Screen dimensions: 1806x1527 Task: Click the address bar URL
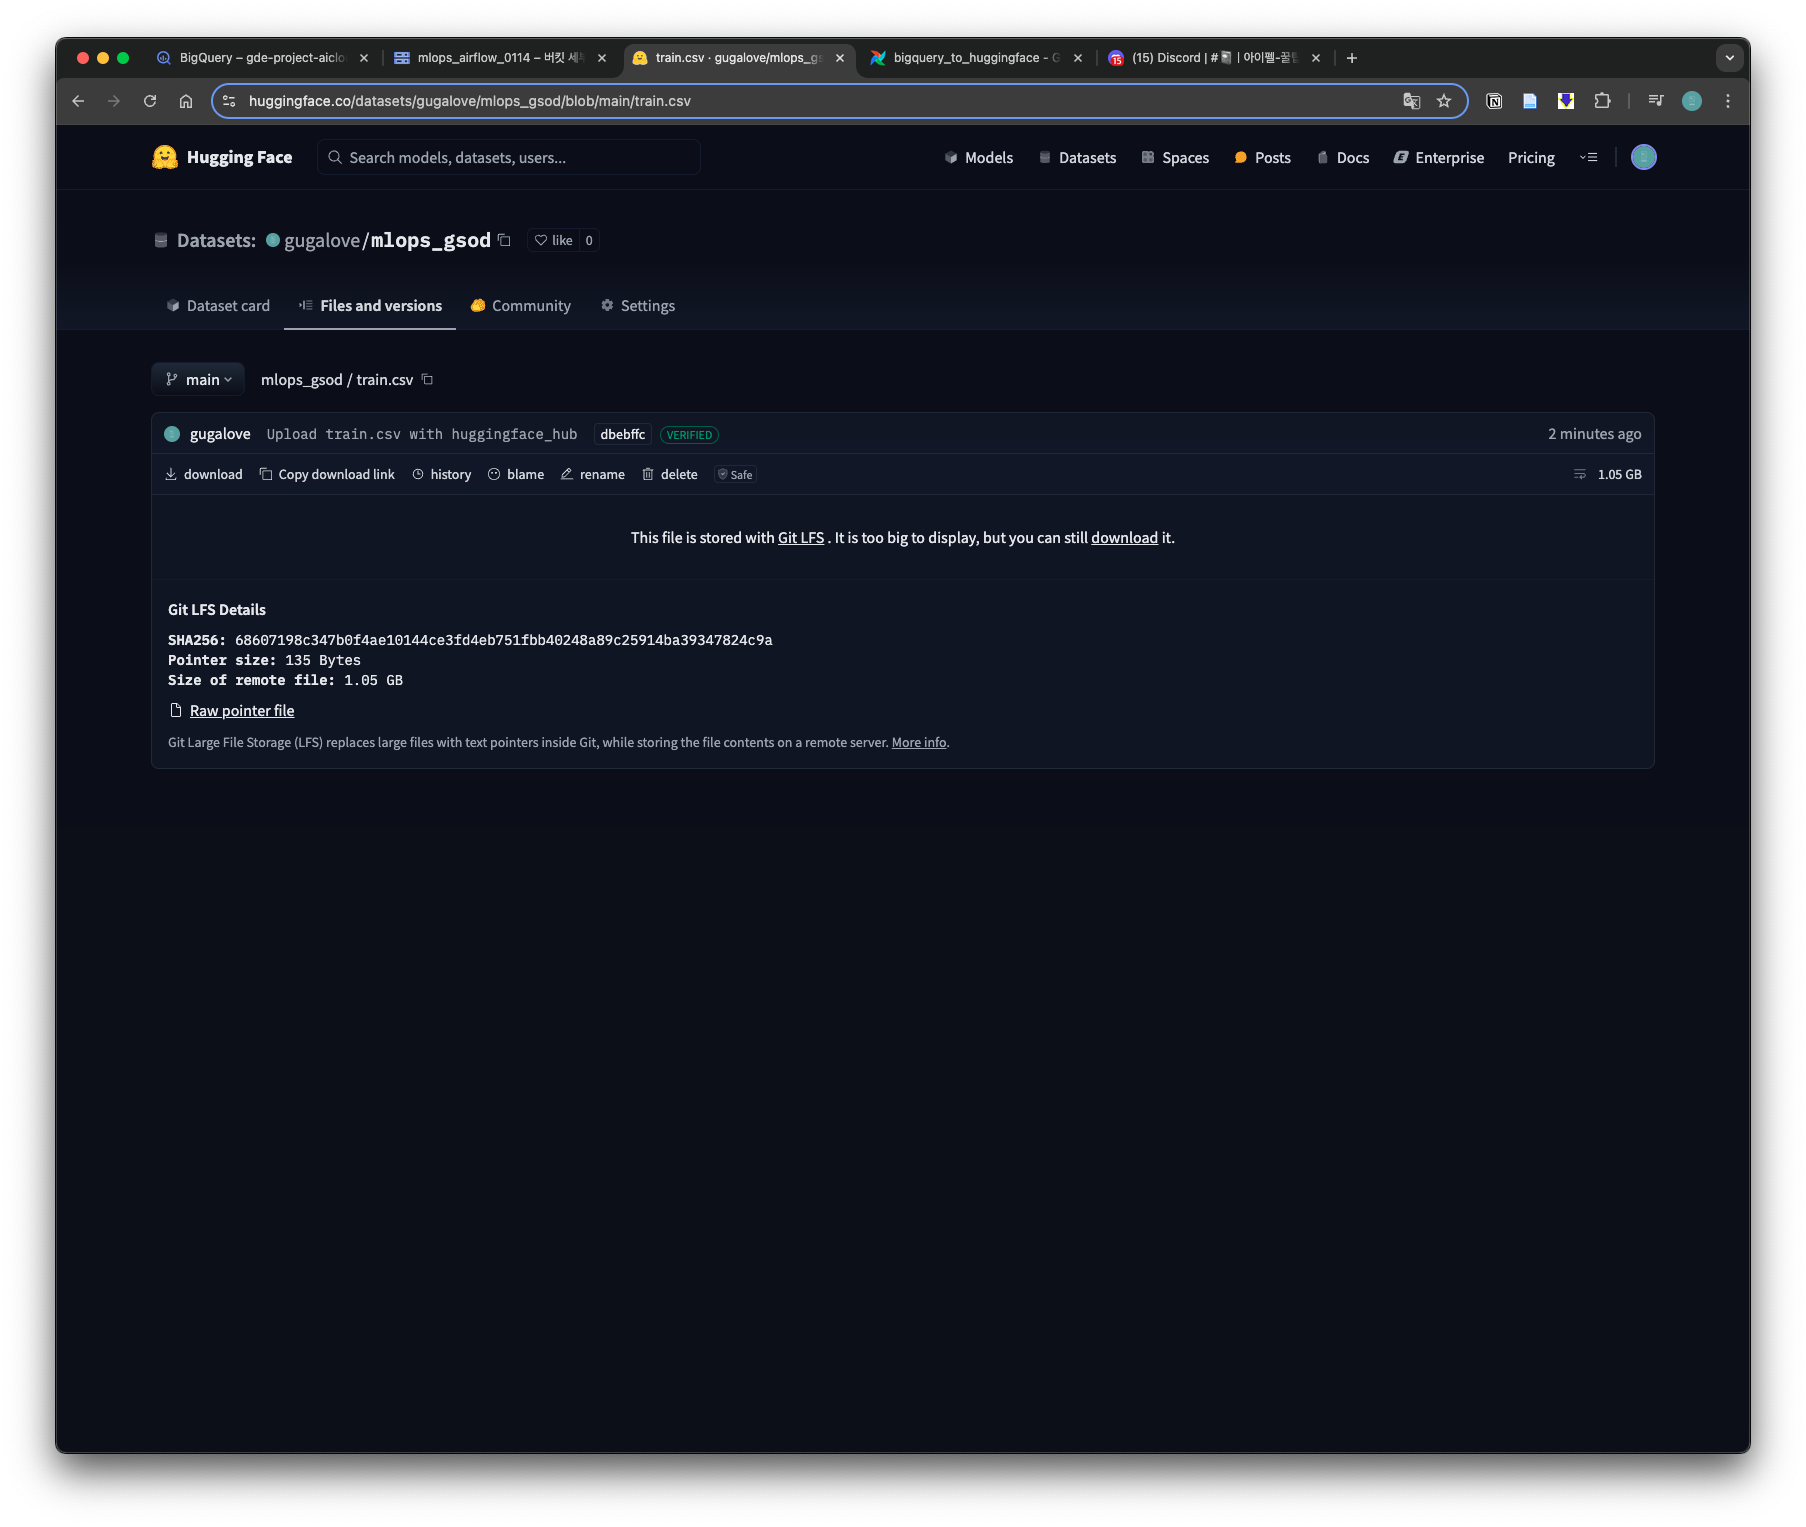pos(470,101)
